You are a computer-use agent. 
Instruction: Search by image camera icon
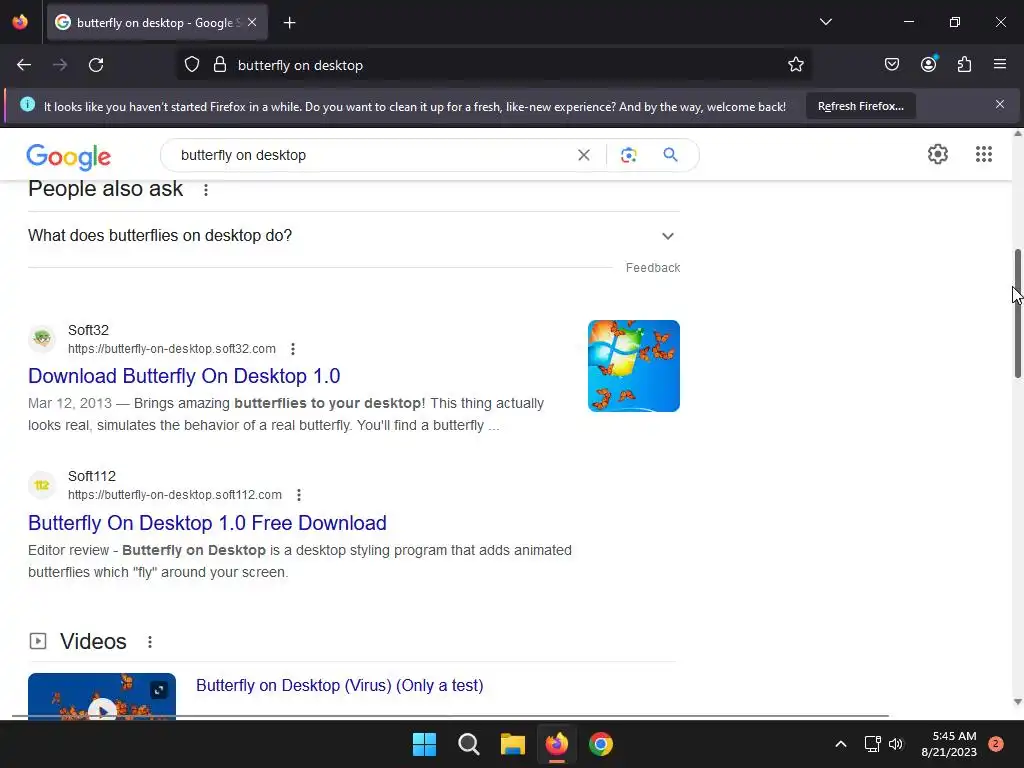628,155
